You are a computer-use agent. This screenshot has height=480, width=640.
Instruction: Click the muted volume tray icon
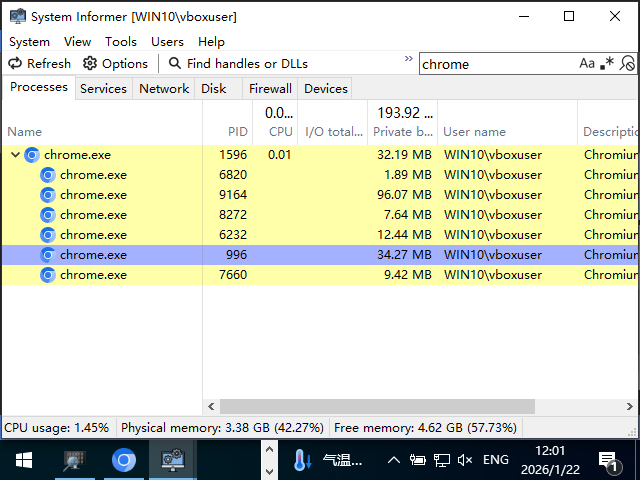pos(465,460)
